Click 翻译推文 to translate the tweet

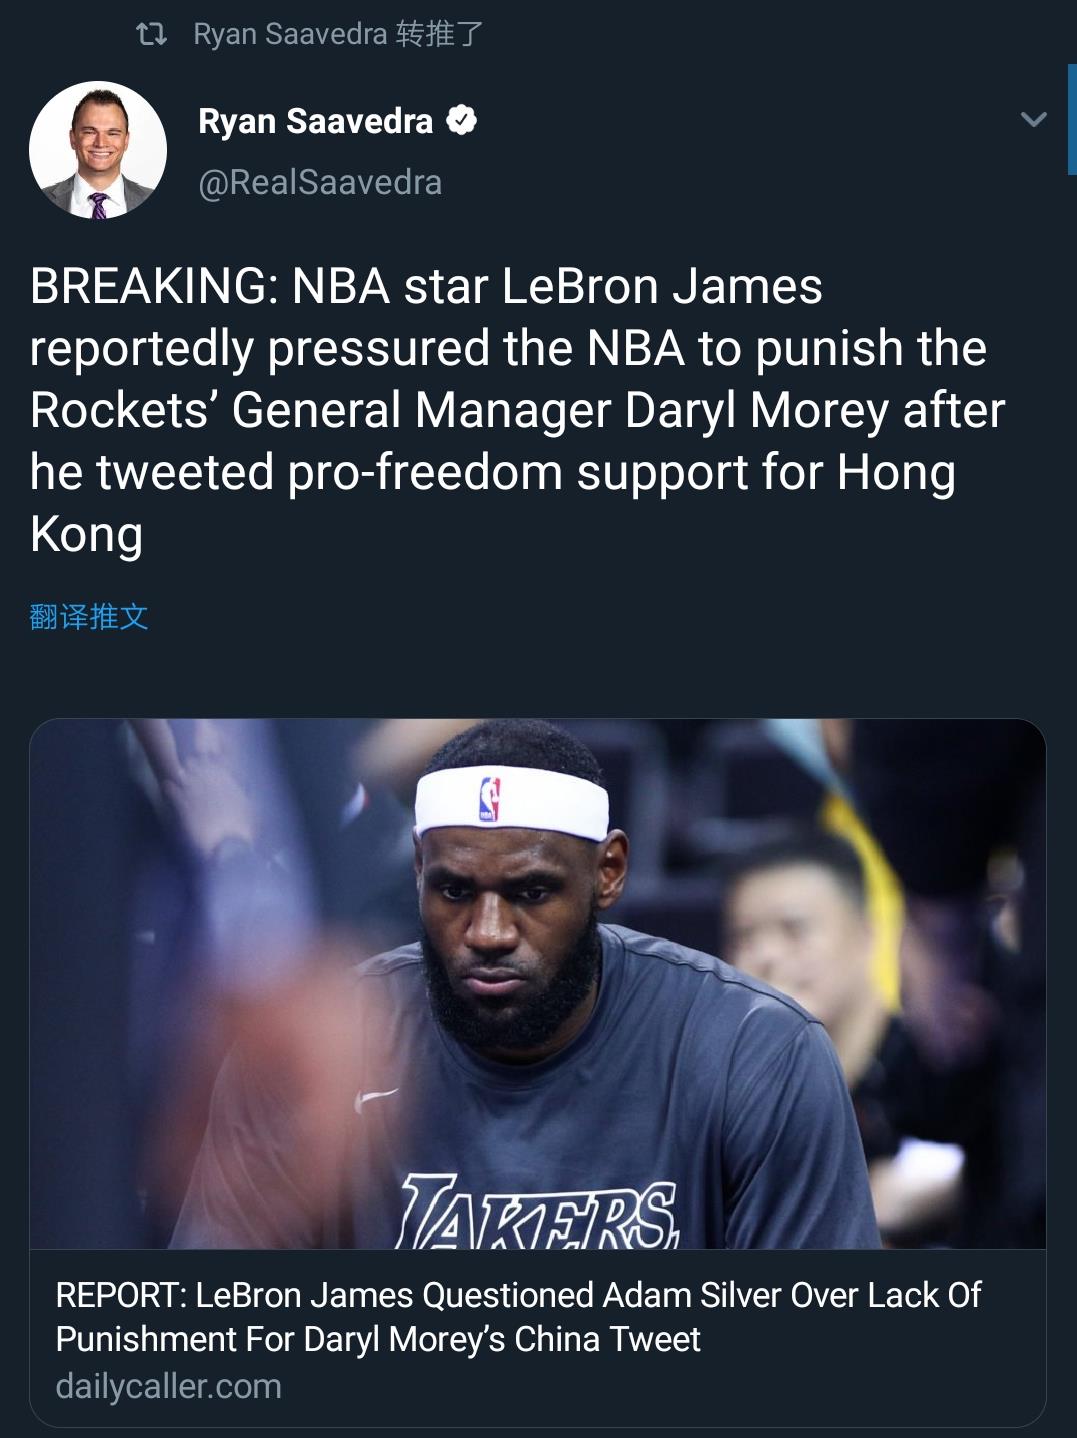tap(89, 617)
